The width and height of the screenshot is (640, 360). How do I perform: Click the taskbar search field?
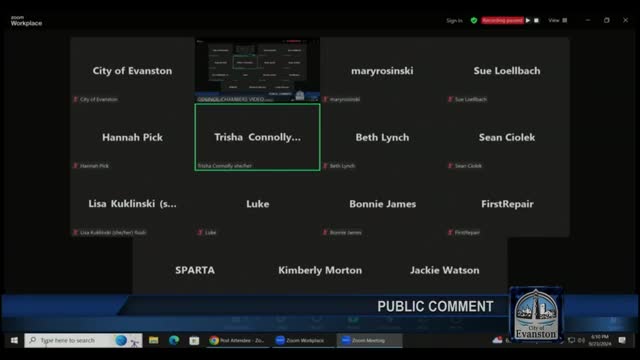pyautogui.click(x=83, y=340)
